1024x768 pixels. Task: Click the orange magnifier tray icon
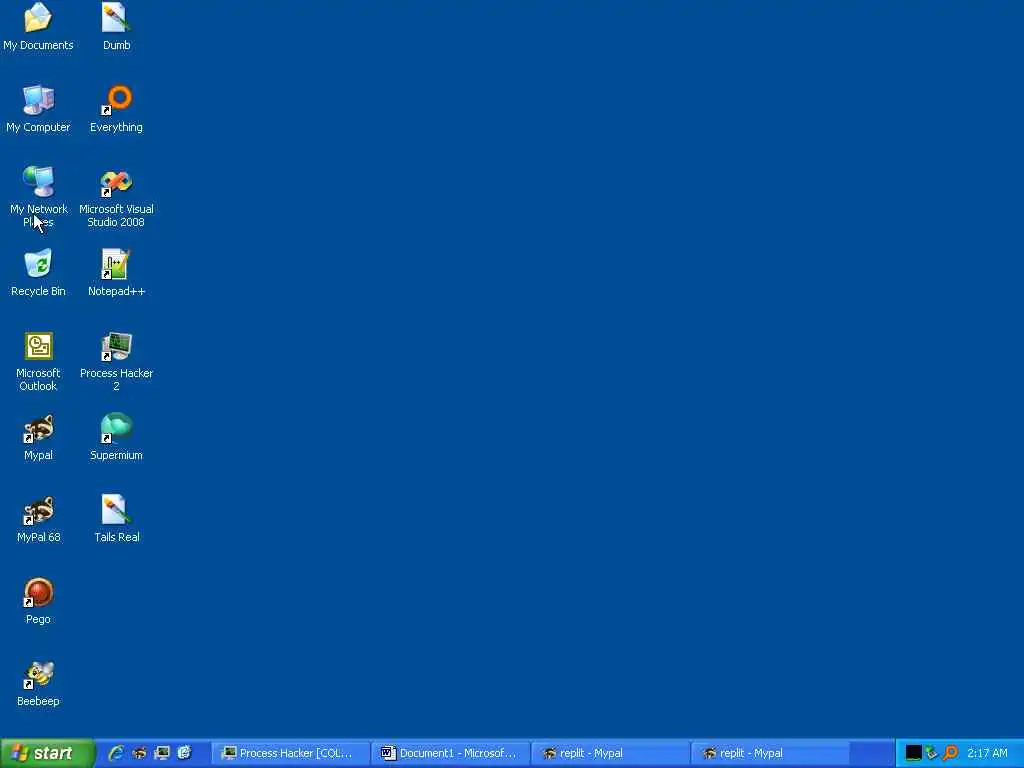tap(950, 753)
